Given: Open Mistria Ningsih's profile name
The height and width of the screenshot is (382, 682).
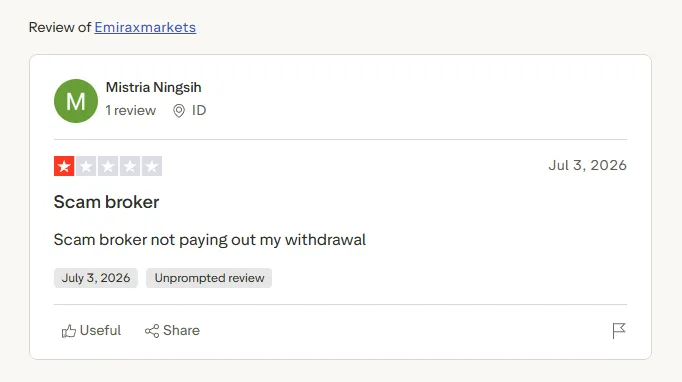Looking at the screenshot, I should pos(154,87).
